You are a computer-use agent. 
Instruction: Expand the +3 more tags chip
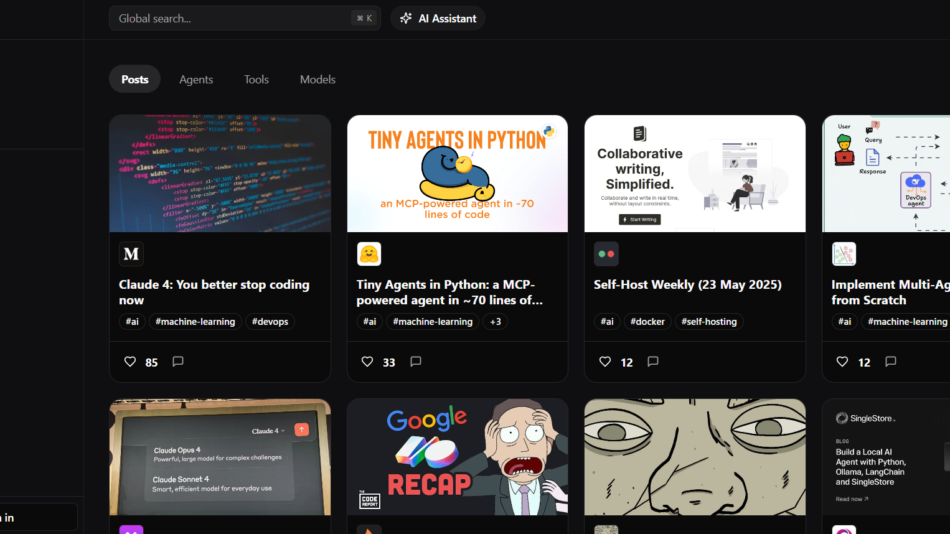[496, 321]
